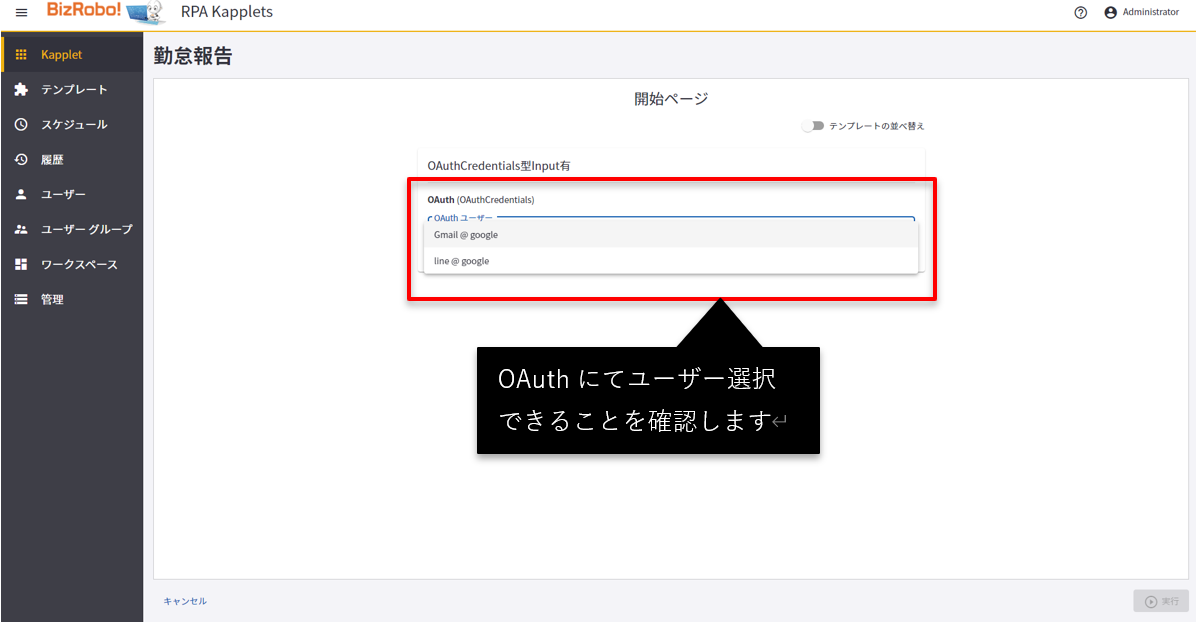Select the 管理 (management) list icon
The image size is (1196, 625).
pyautogui.click(x=21, y=299)
